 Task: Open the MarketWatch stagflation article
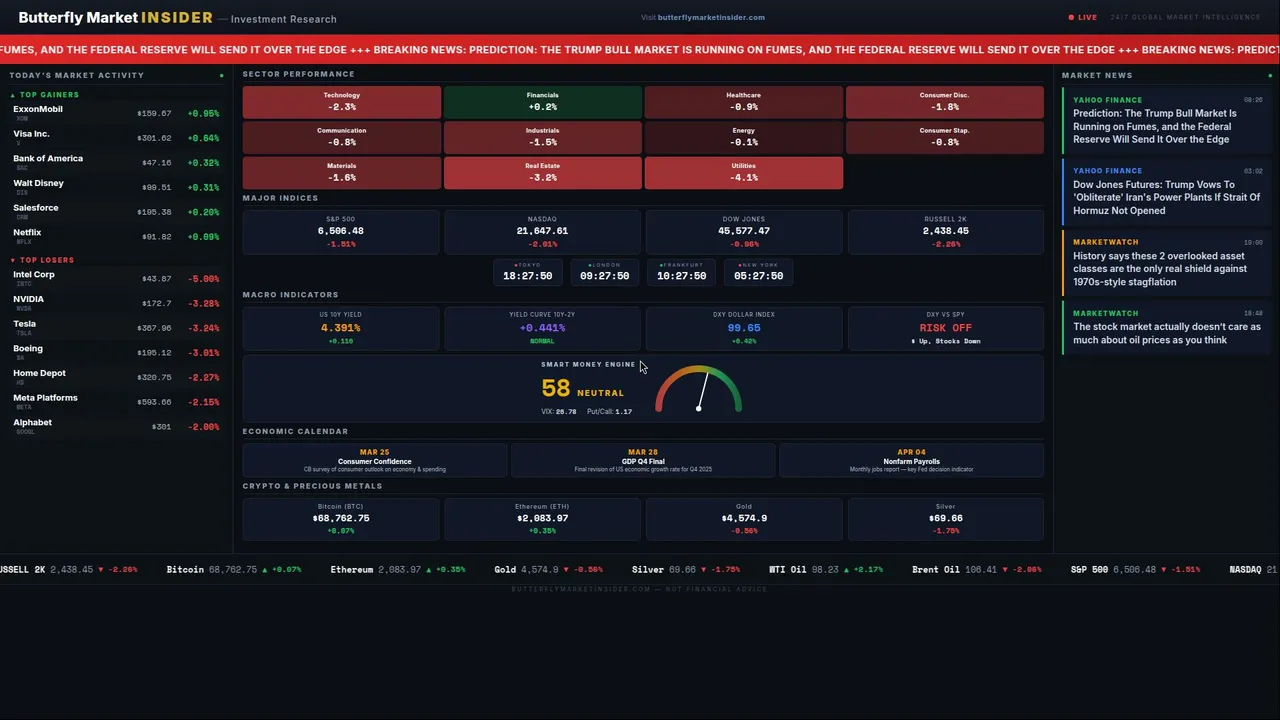coord(1167,263)
